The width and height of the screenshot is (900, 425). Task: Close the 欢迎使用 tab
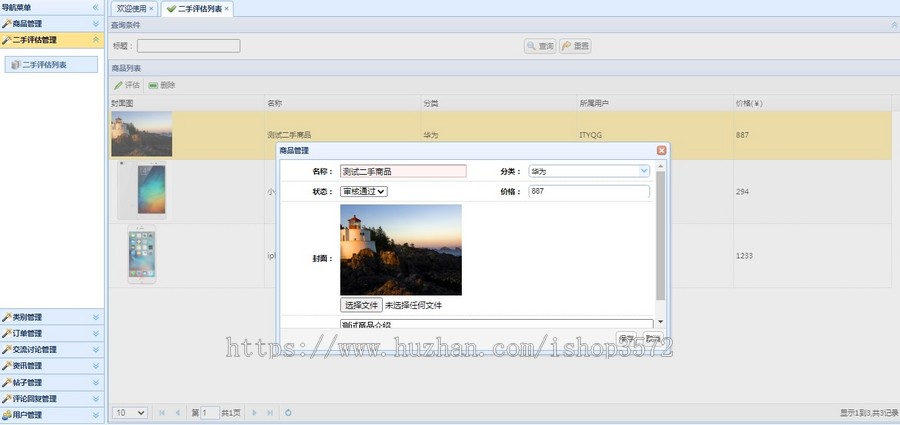151,9
